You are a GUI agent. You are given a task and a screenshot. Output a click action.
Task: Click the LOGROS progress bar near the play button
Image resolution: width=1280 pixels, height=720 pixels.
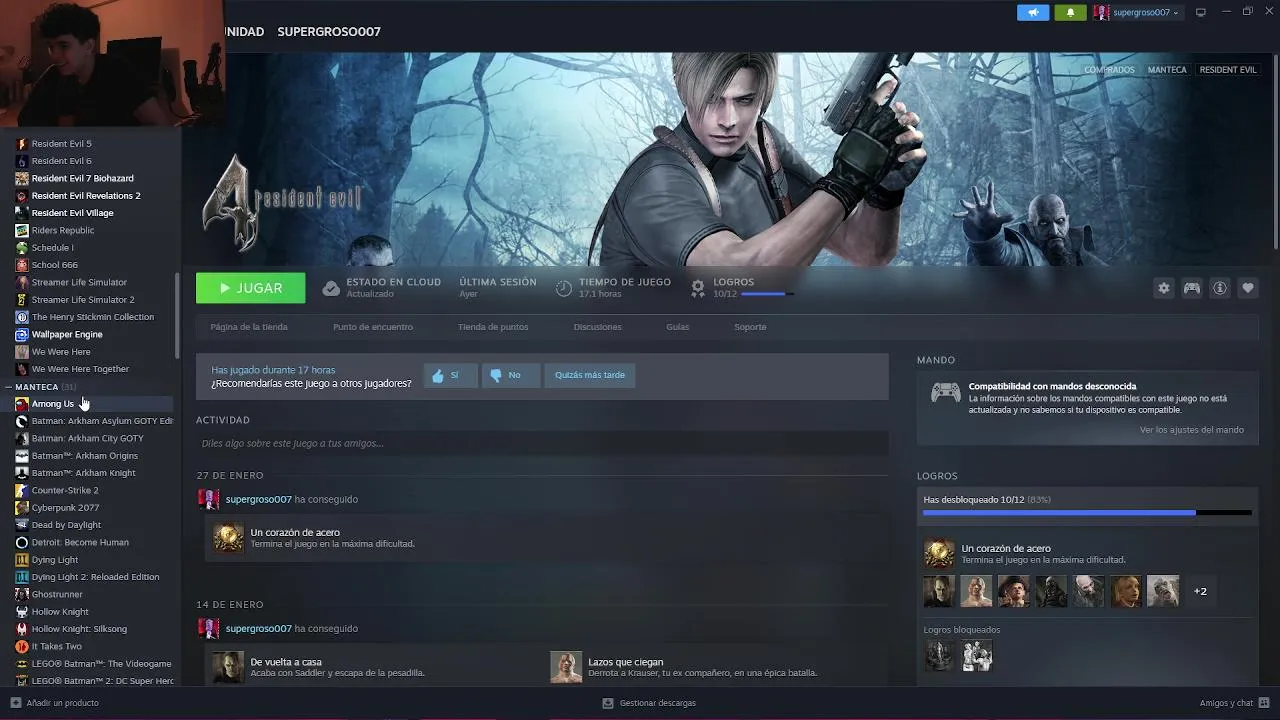pyautogui.click(x=767, y=294)
